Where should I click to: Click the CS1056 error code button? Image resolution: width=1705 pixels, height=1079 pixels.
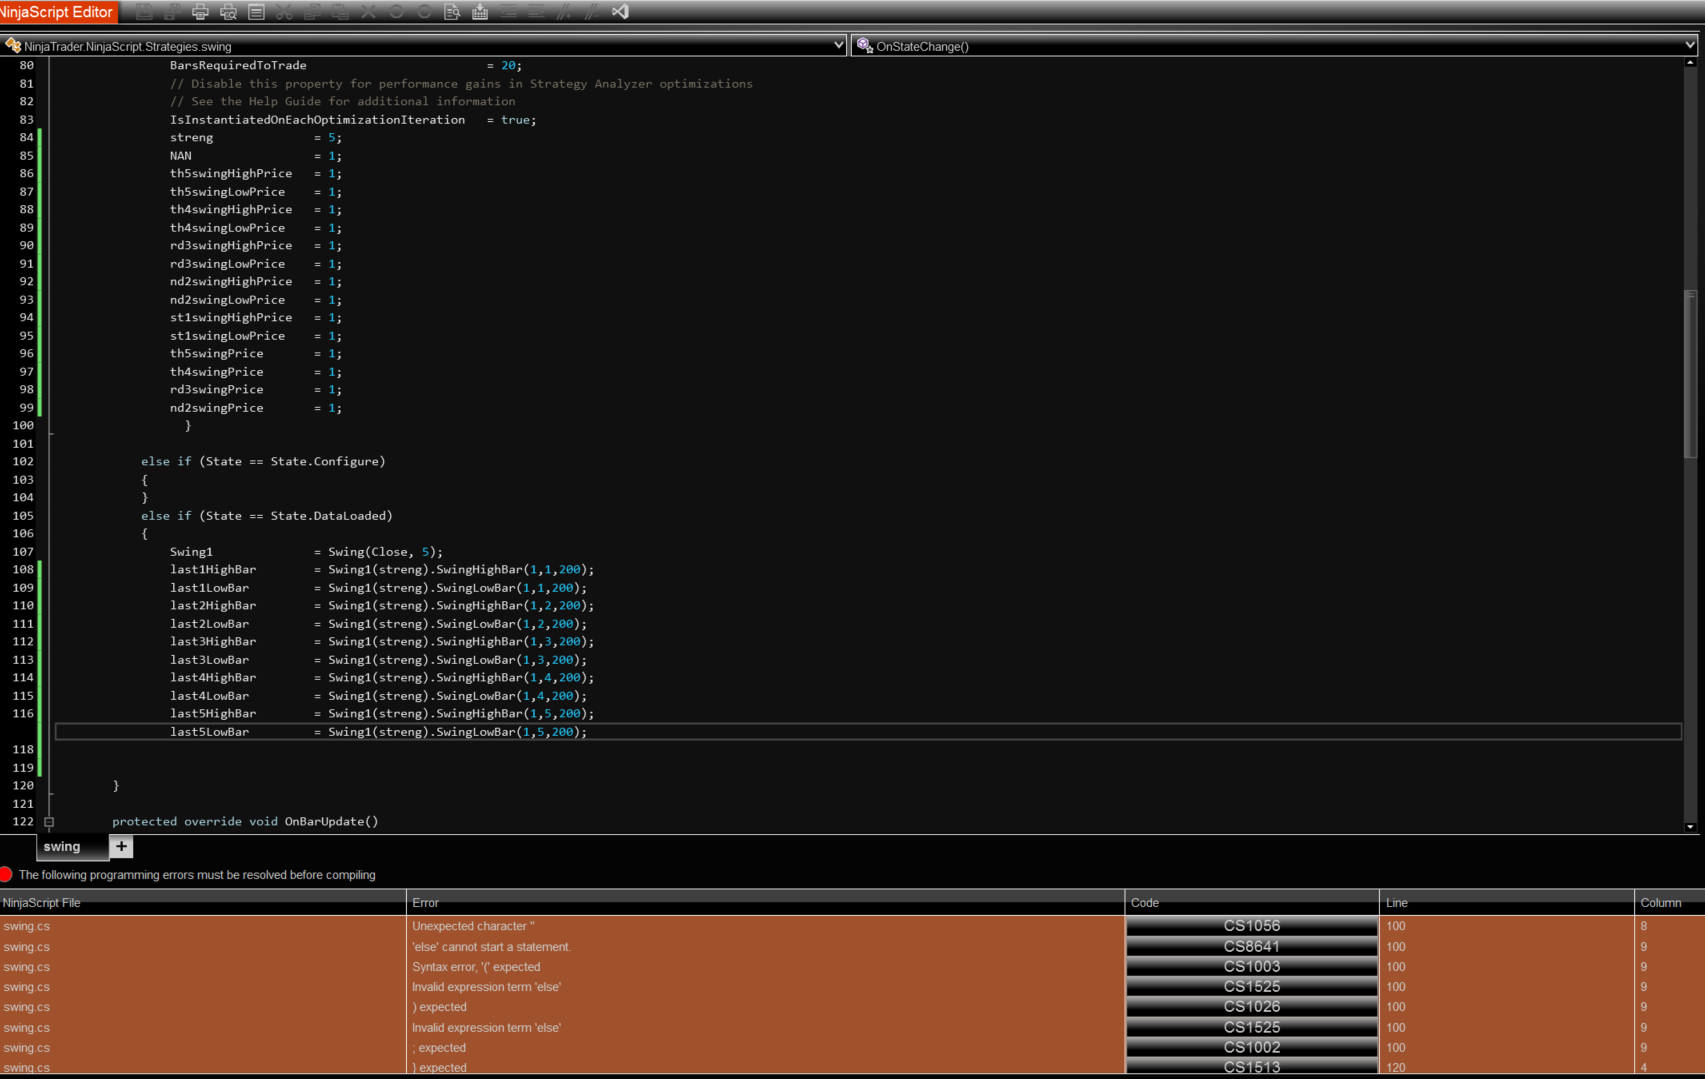click(x=1251, y=926)
